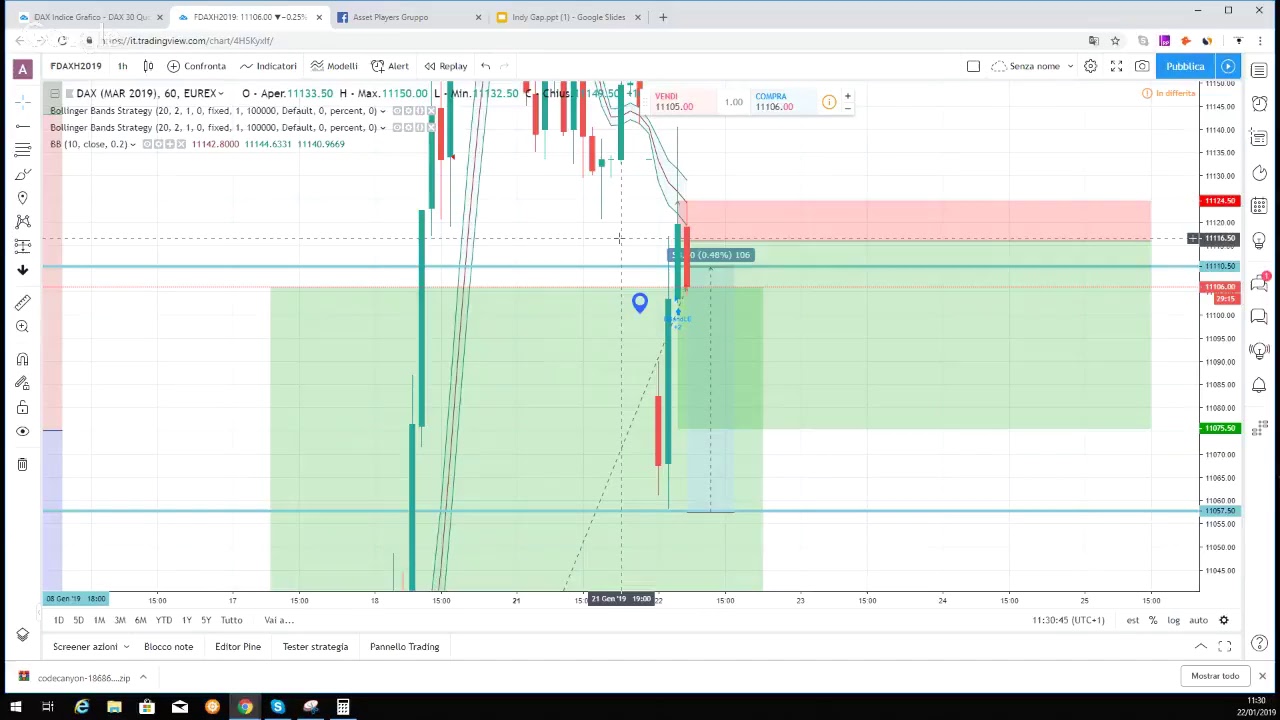The width and height of the screenshot is (1280, 720).
Task: Open the private chats panel icon
Action: coord(1259,317)
